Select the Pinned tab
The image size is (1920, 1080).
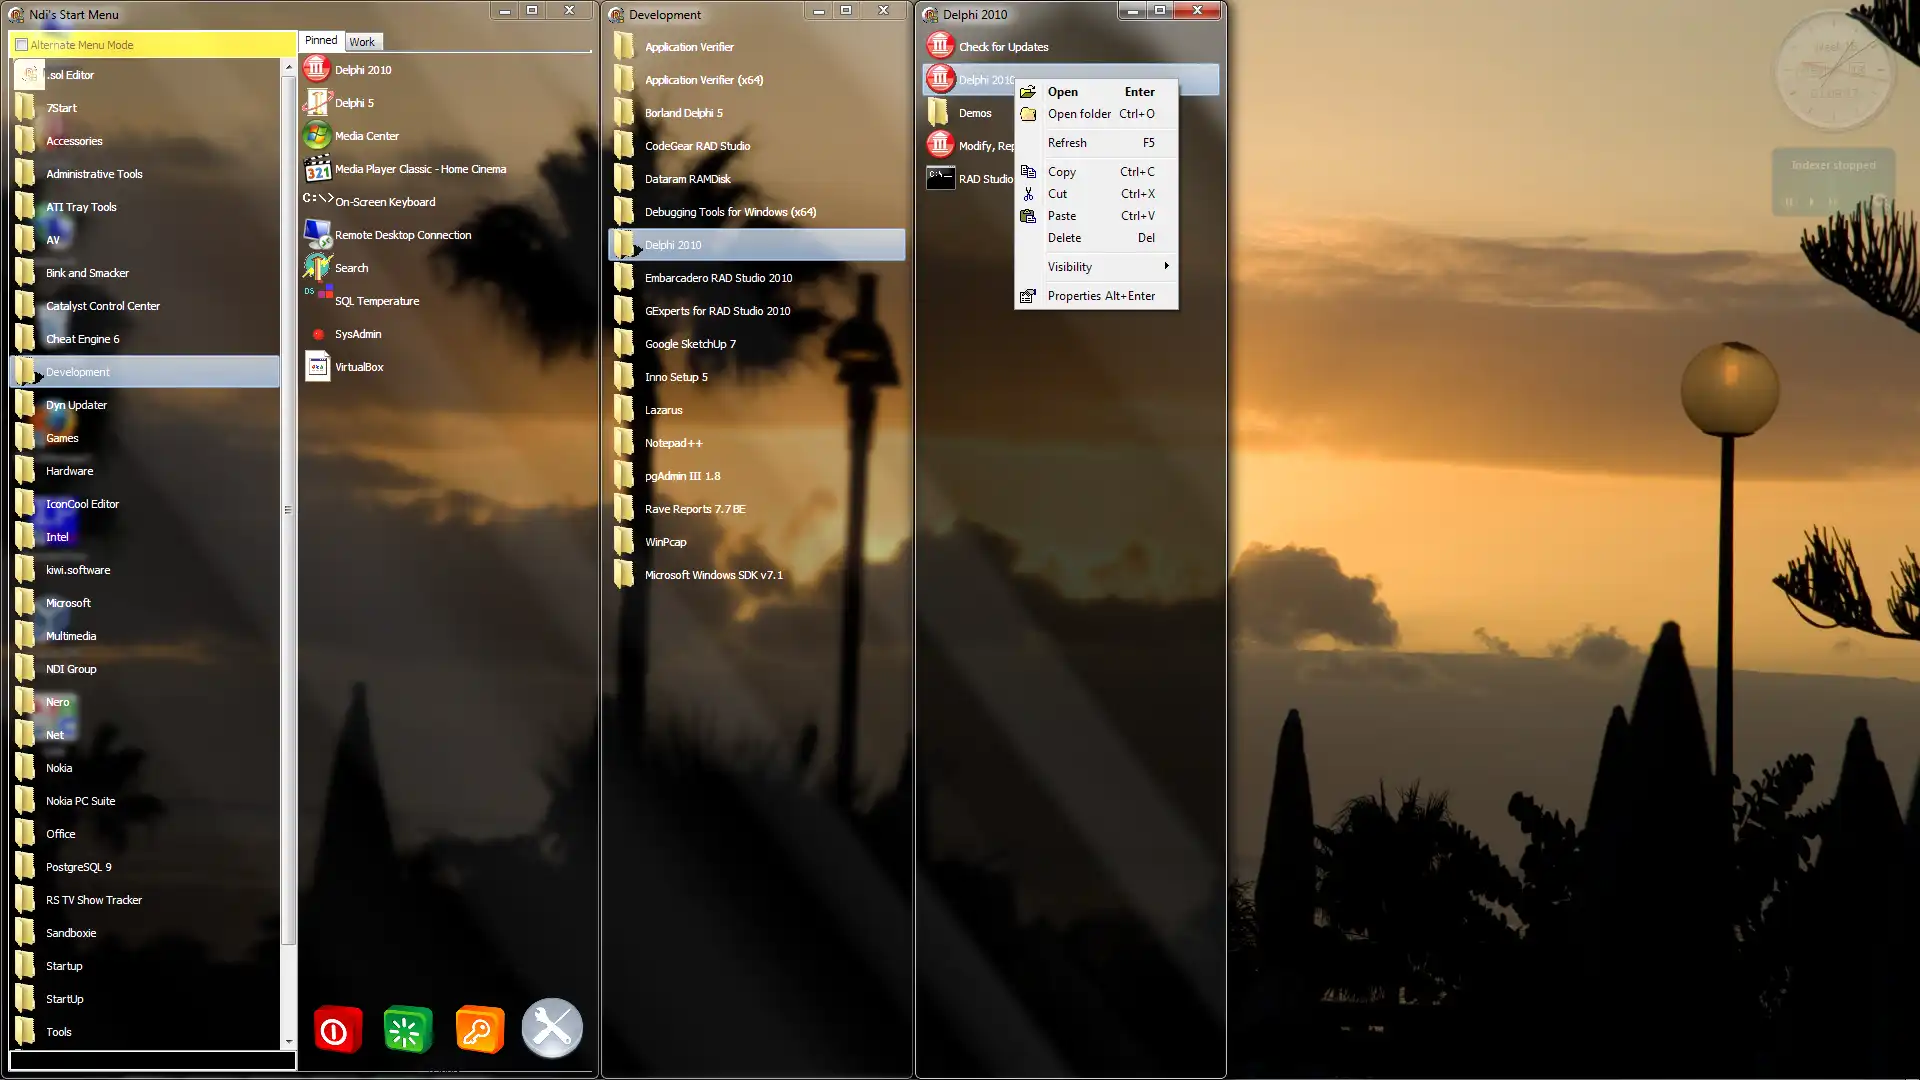[x=321, y=41]
